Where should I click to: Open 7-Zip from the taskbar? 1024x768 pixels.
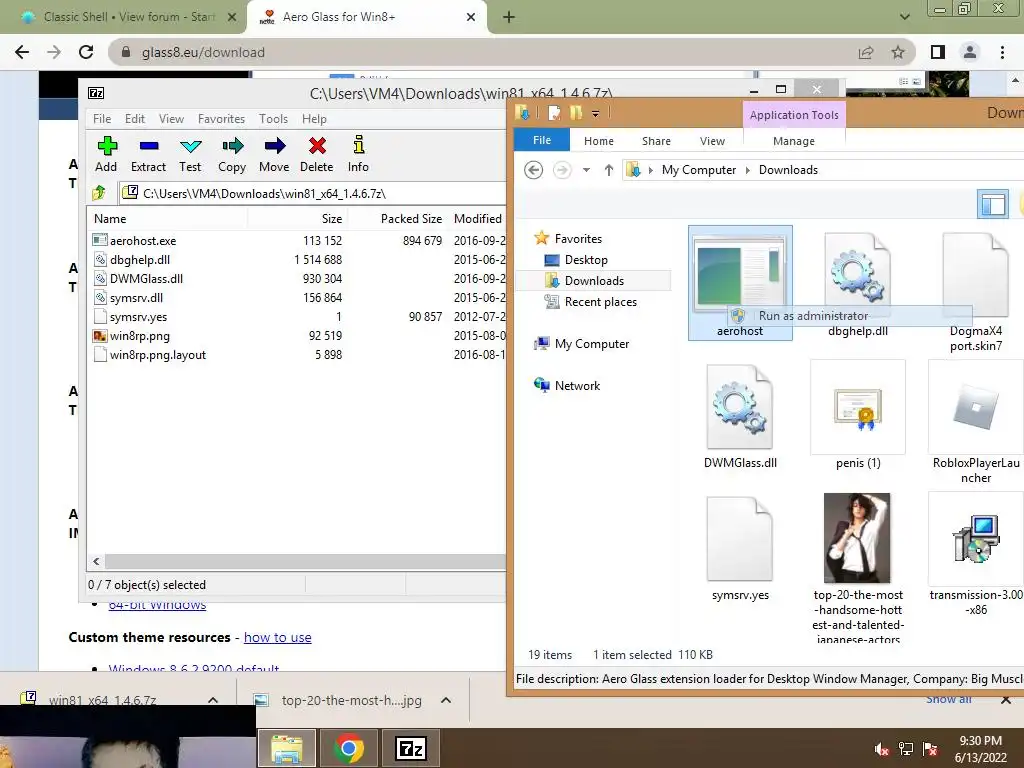411,748
